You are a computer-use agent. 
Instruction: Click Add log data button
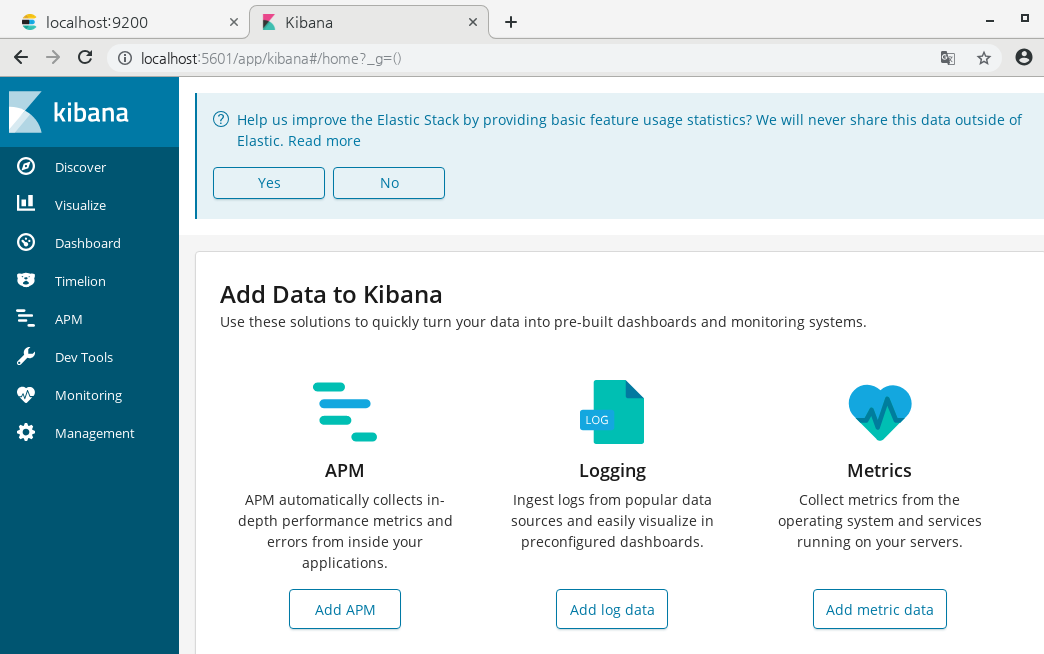point(612,609)
